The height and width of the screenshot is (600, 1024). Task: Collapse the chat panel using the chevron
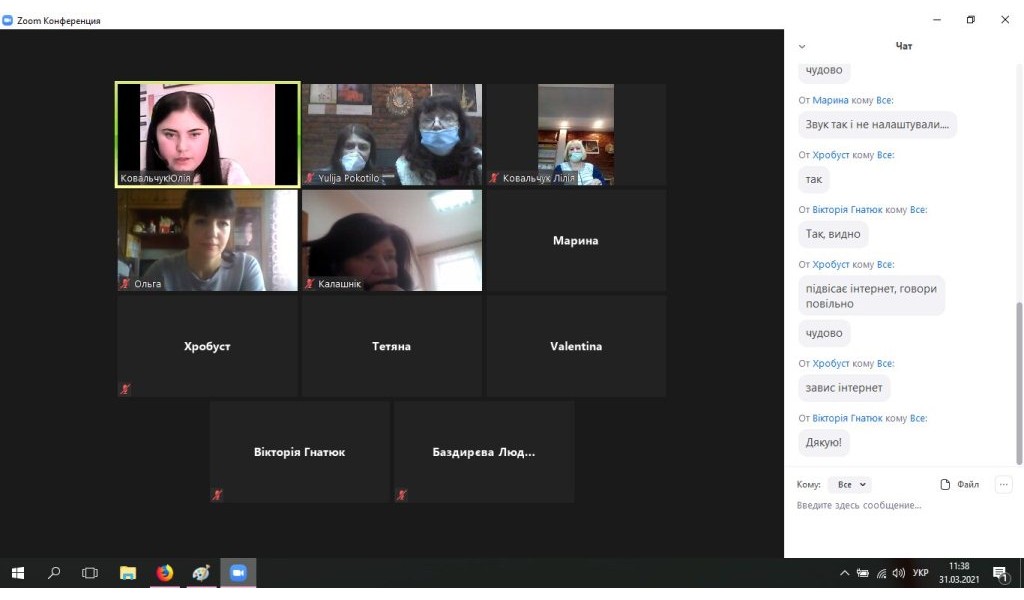point(802,47)
